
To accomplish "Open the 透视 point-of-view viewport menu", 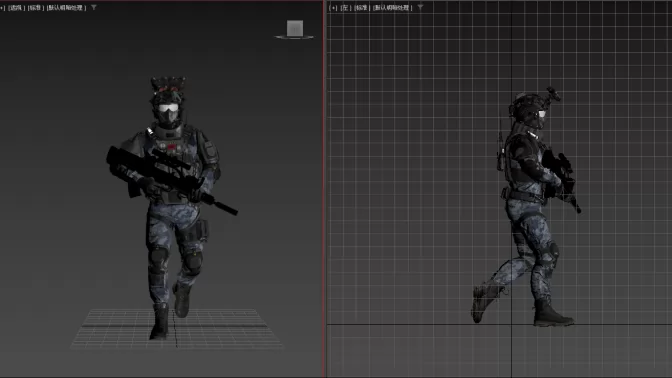I will tap(16, 8).
